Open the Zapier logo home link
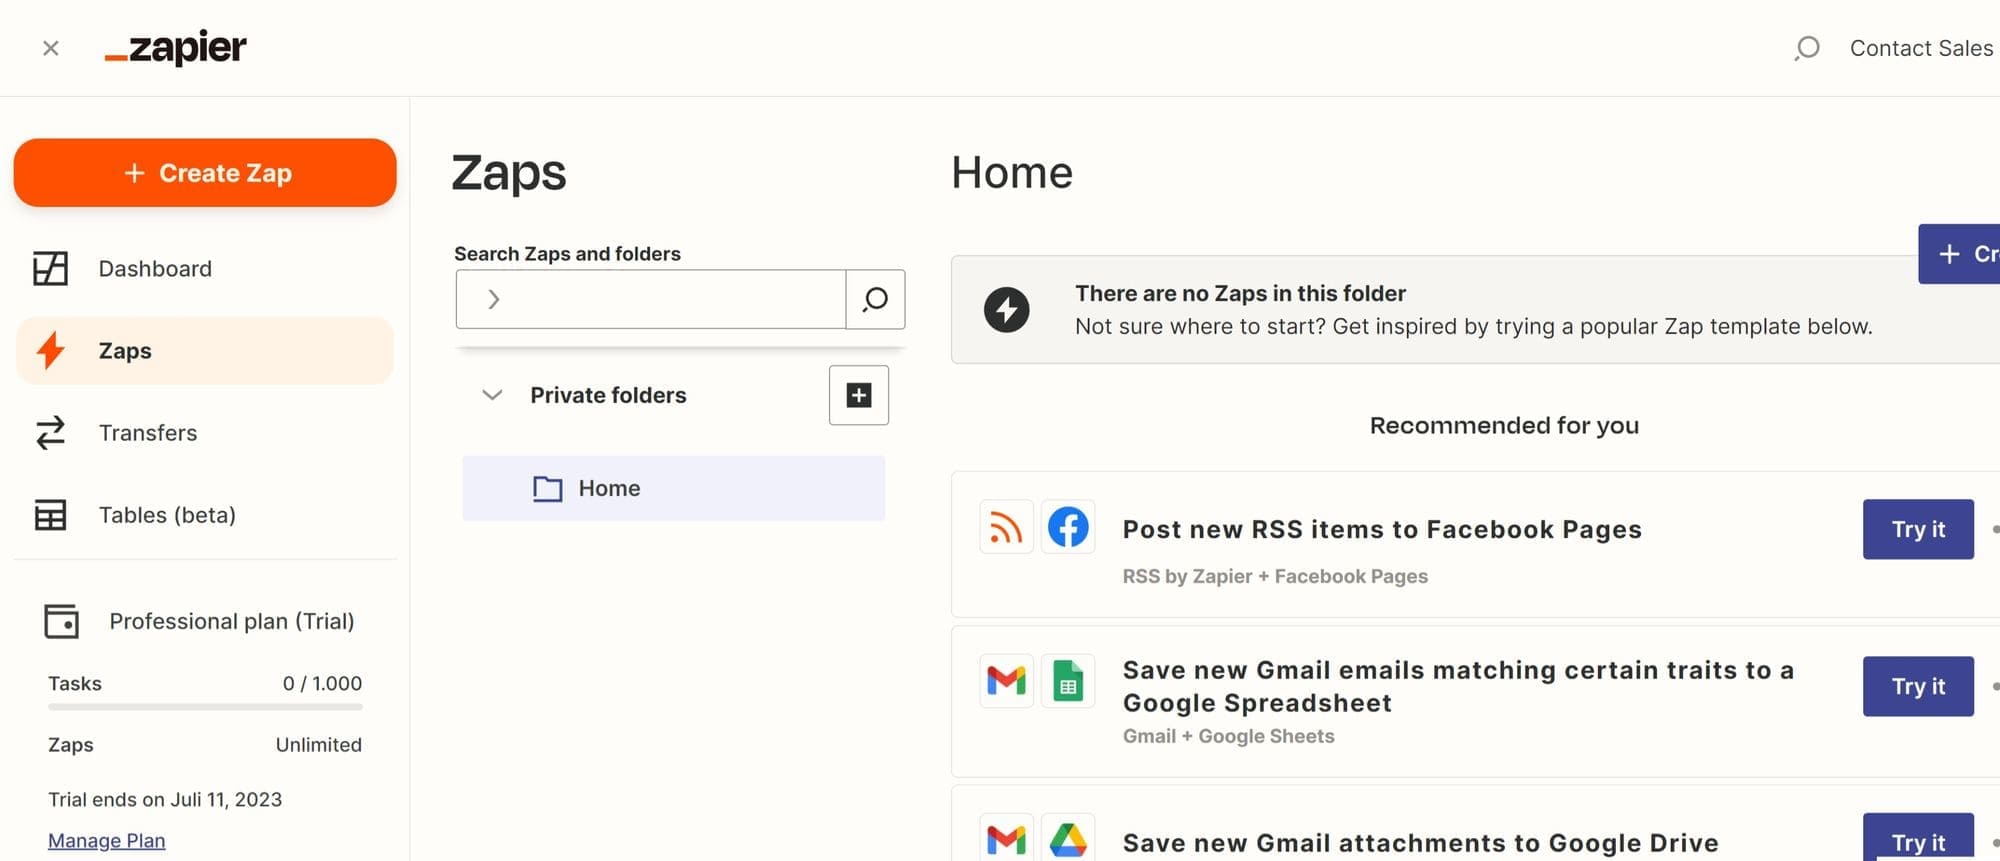 [175, 47]
